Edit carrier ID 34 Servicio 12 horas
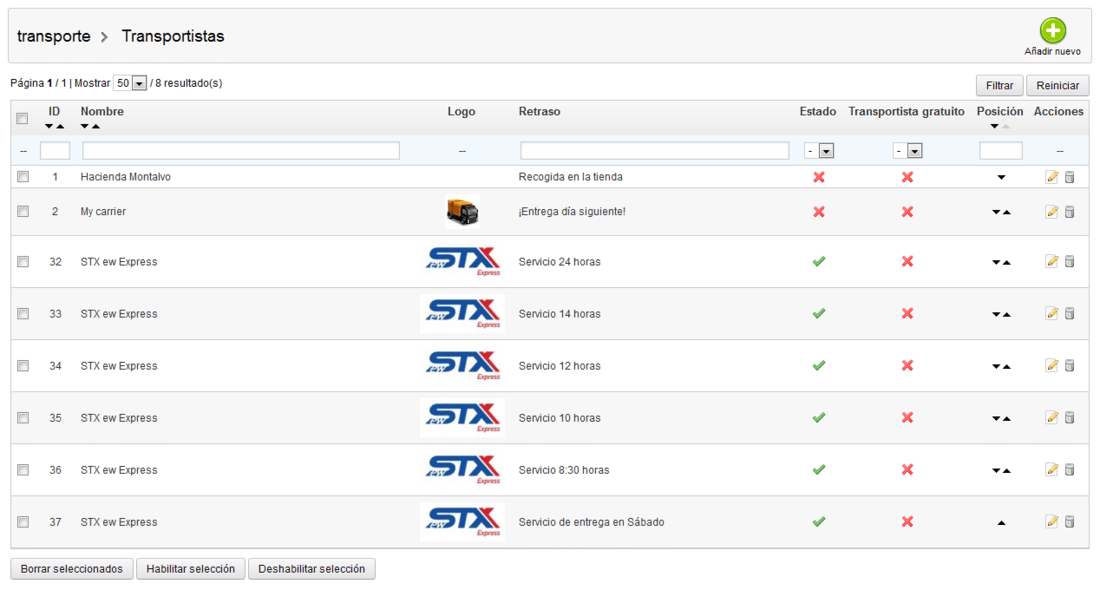 point(1051,365)
